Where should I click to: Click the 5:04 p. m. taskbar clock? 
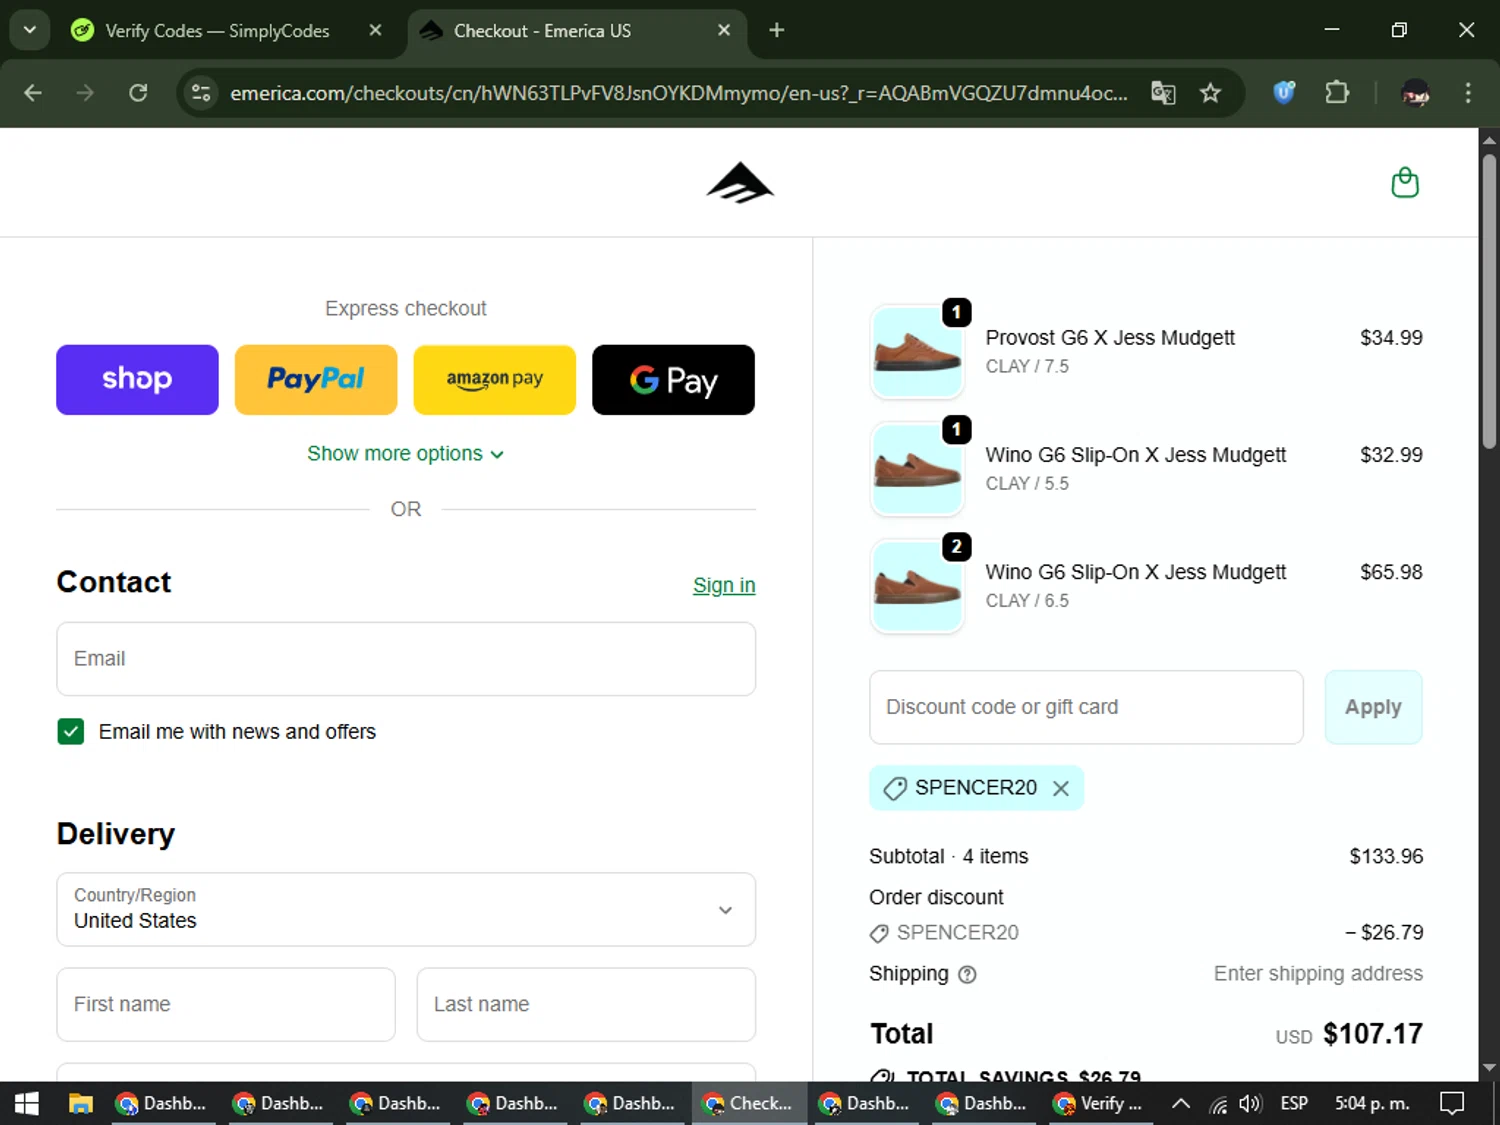pyautogui.click(x=1372, y=1103)
